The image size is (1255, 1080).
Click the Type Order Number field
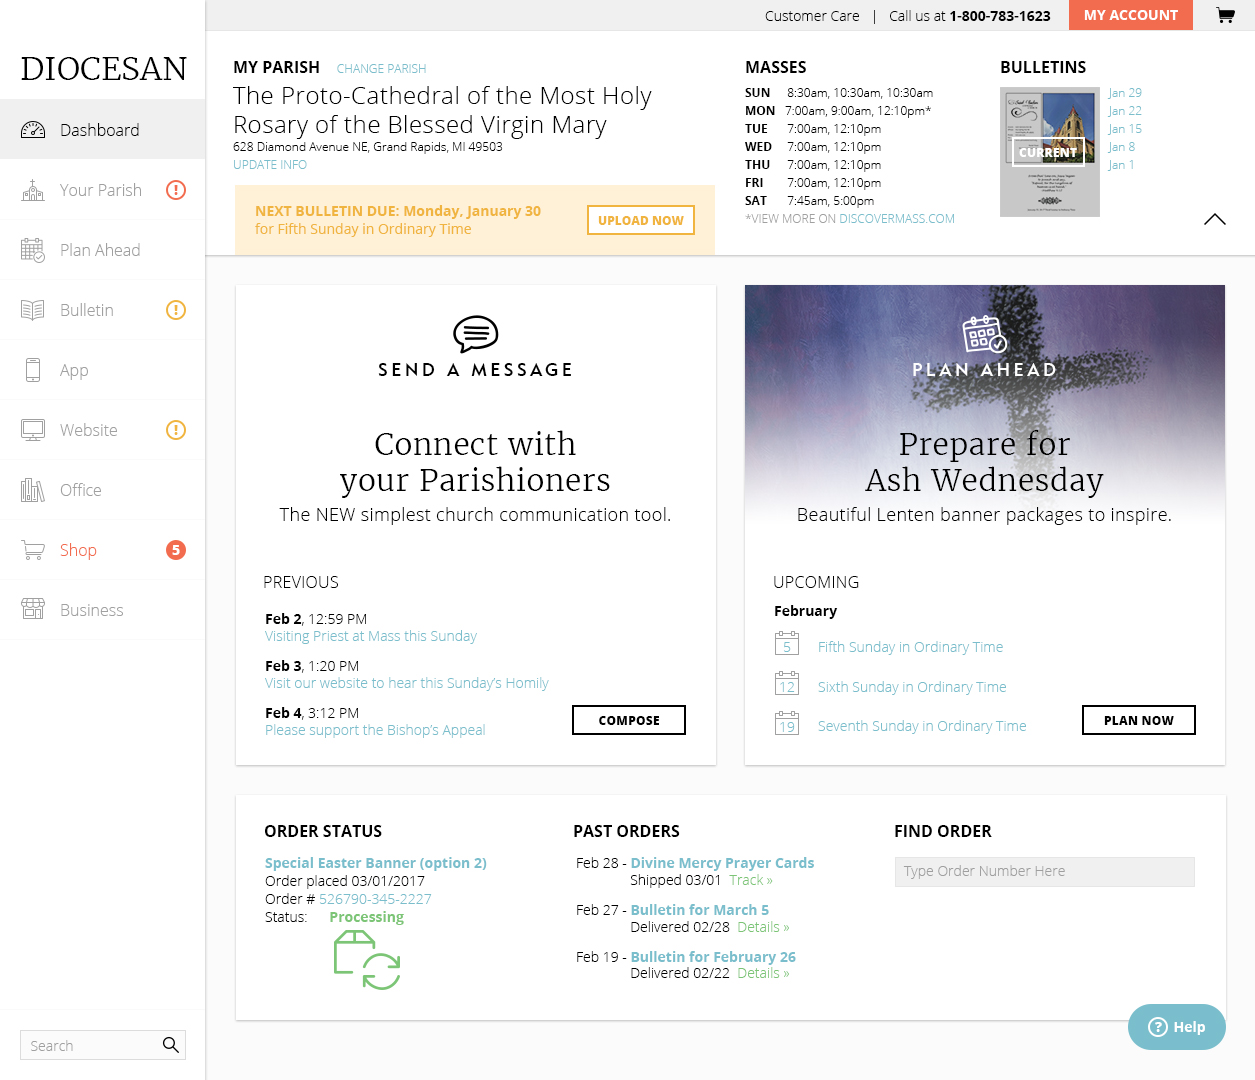click(1044, 872)
